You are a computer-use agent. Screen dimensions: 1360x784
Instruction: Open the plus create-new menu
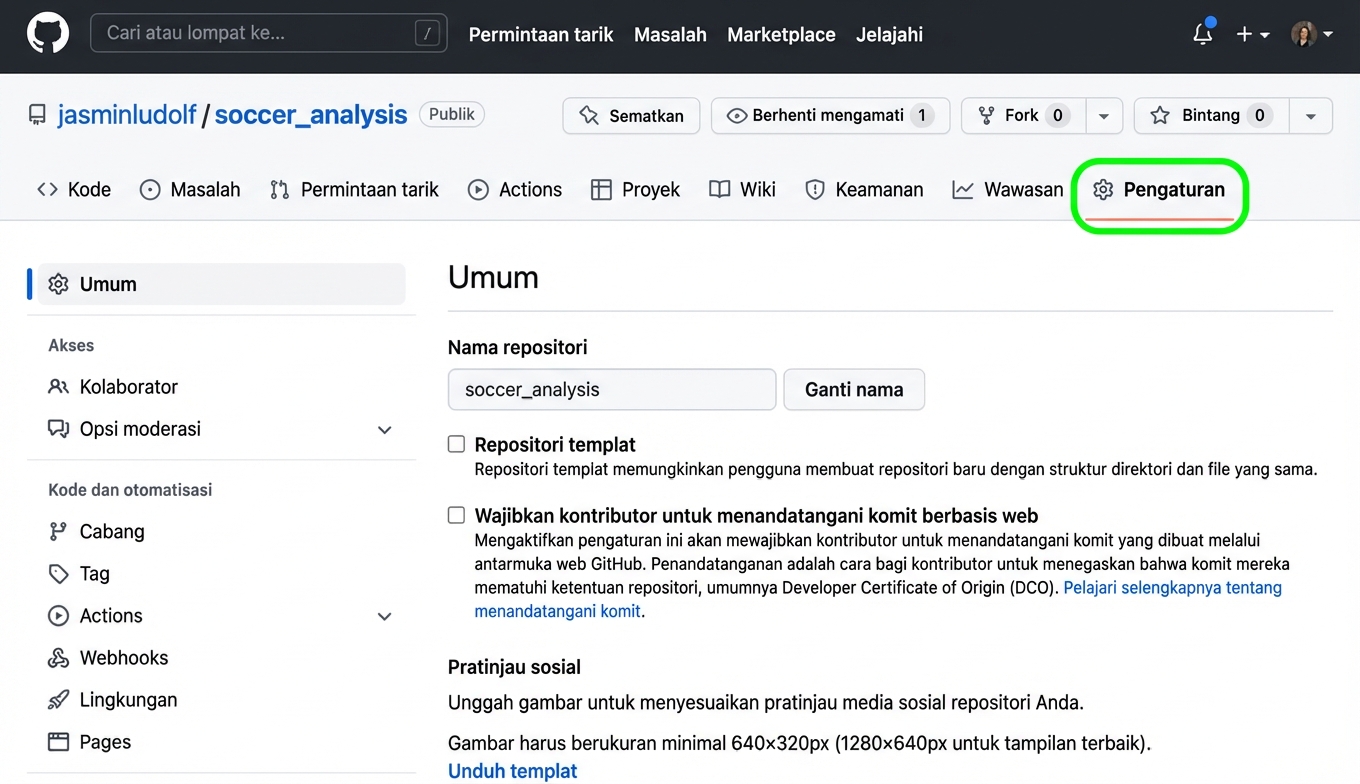pyautogui.click(x=1252, y=34)
